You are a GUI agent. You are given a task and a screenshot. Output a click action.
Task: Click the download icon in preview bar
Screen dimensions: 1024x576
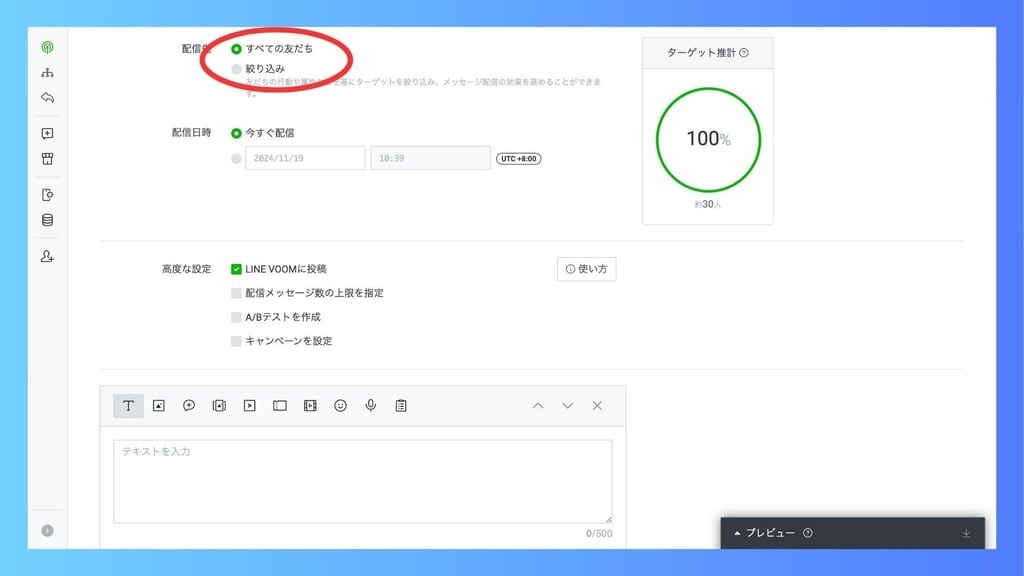(966, 534)
